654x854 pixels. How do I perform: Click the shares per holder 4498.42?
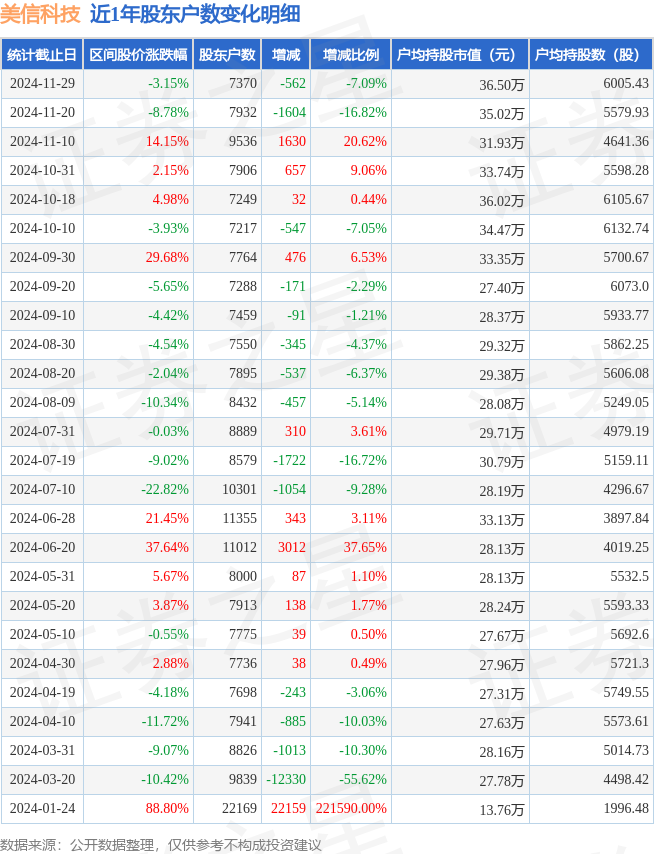point(626,779)
